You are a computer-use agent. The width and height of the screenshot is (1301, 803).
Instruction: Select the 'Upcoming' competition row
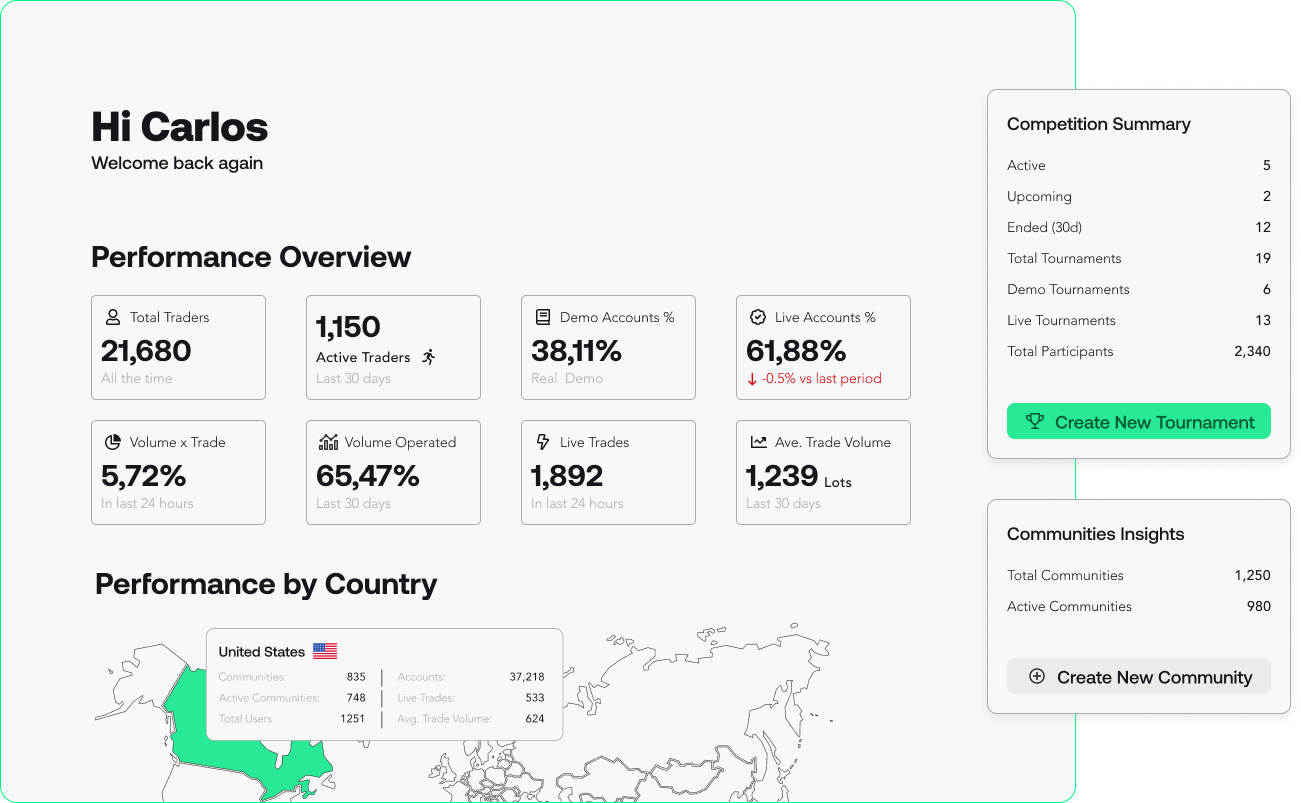click(1139, 197)
